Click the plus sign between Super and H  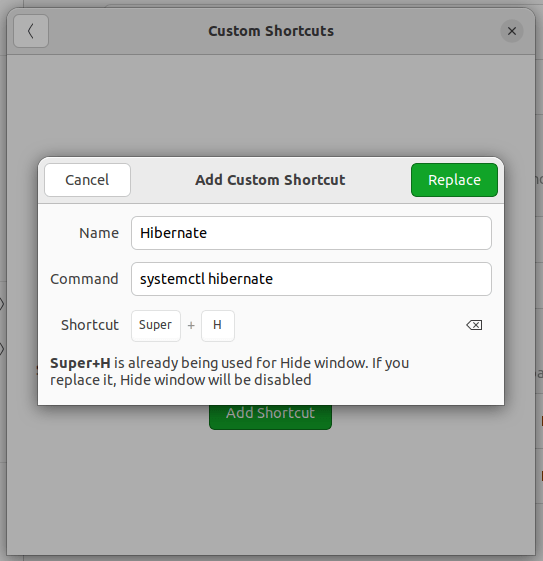click(191, 325)
